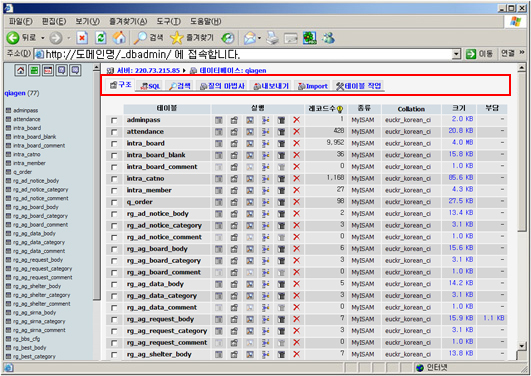Switch to the 질의 마법사 tab
This screenshot has width=531, height=376.
[222, 86]
